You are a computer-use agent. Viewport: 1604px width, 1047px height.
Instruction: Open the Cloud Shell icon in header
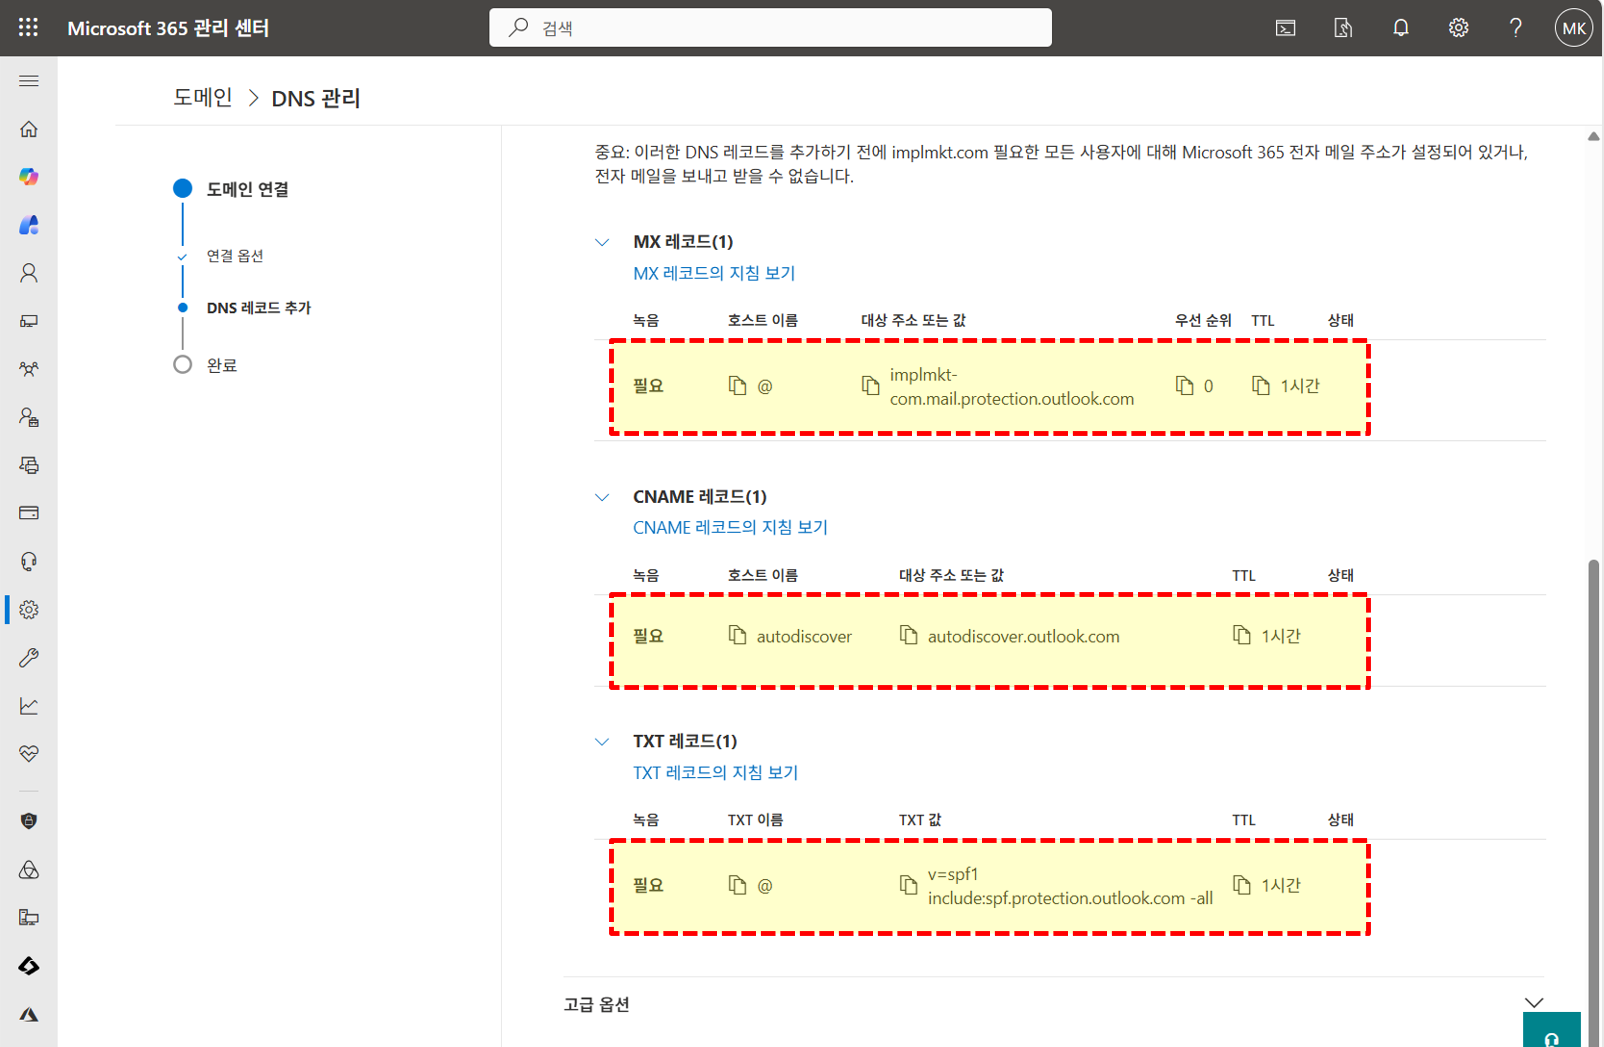click(x=1285, y=28)
